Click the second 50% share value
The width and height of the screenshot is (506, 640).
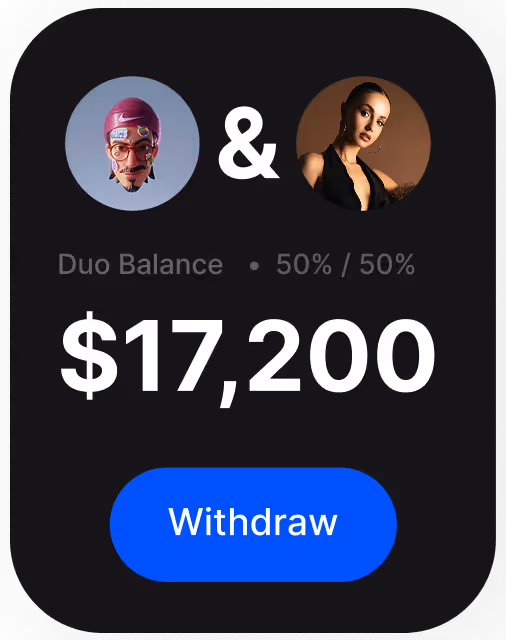click(387, 264)
